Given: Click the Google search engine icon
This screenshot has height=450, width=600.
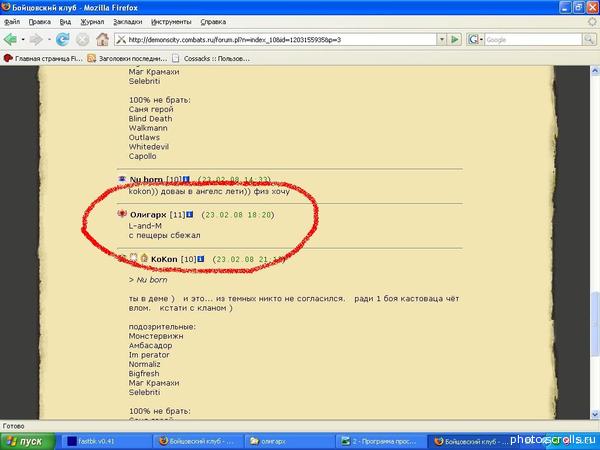Looking at the screenshot, I should pos(473,39).
